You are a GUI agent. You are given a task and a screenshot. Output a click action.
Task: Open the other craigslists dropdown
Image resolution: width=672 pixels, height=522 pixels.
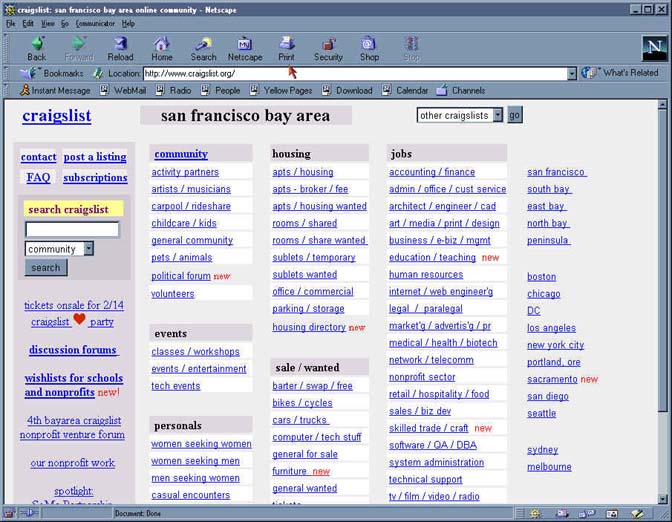point(459,115)
